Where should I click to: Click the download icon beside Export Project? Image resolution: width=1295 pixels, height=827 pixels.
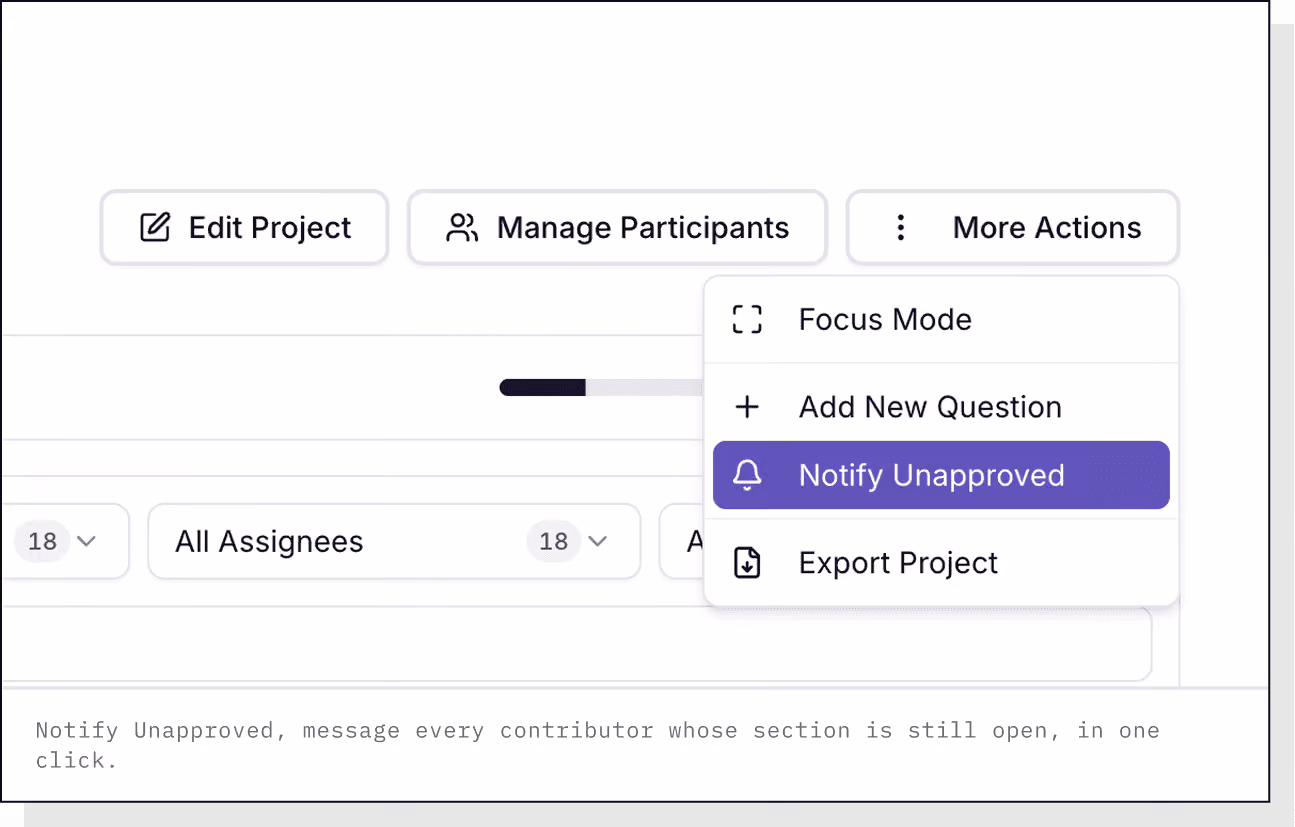click(747, 563)
